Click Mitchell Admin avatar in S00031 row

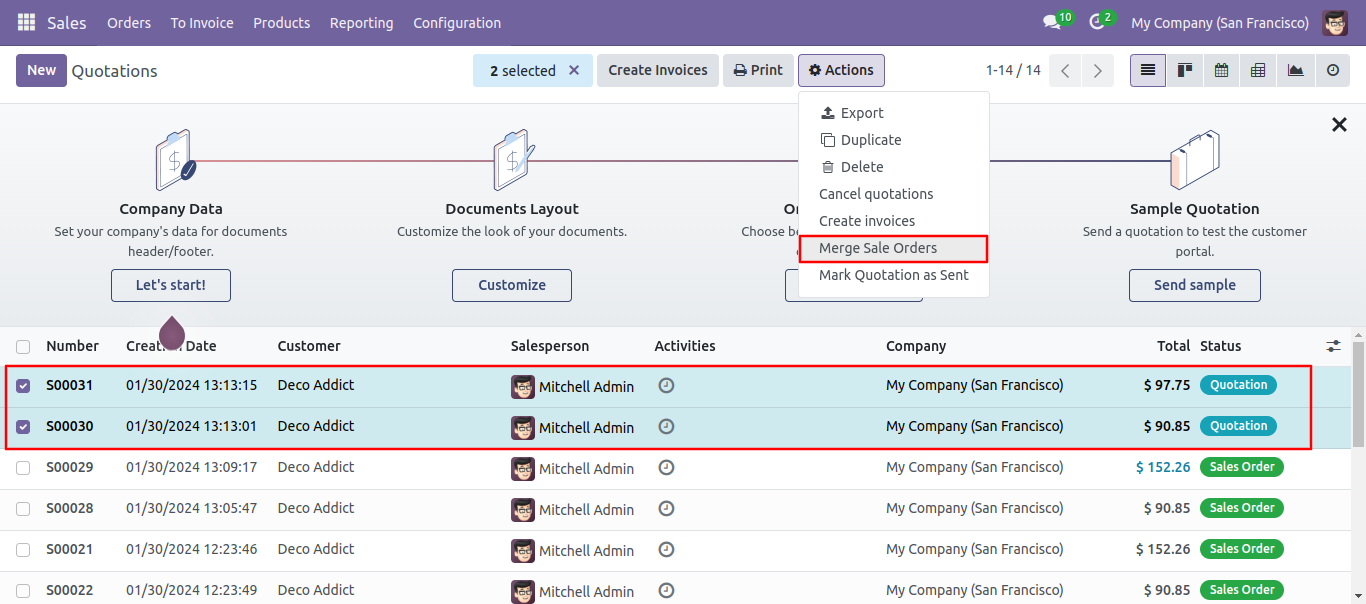point(523,387)
